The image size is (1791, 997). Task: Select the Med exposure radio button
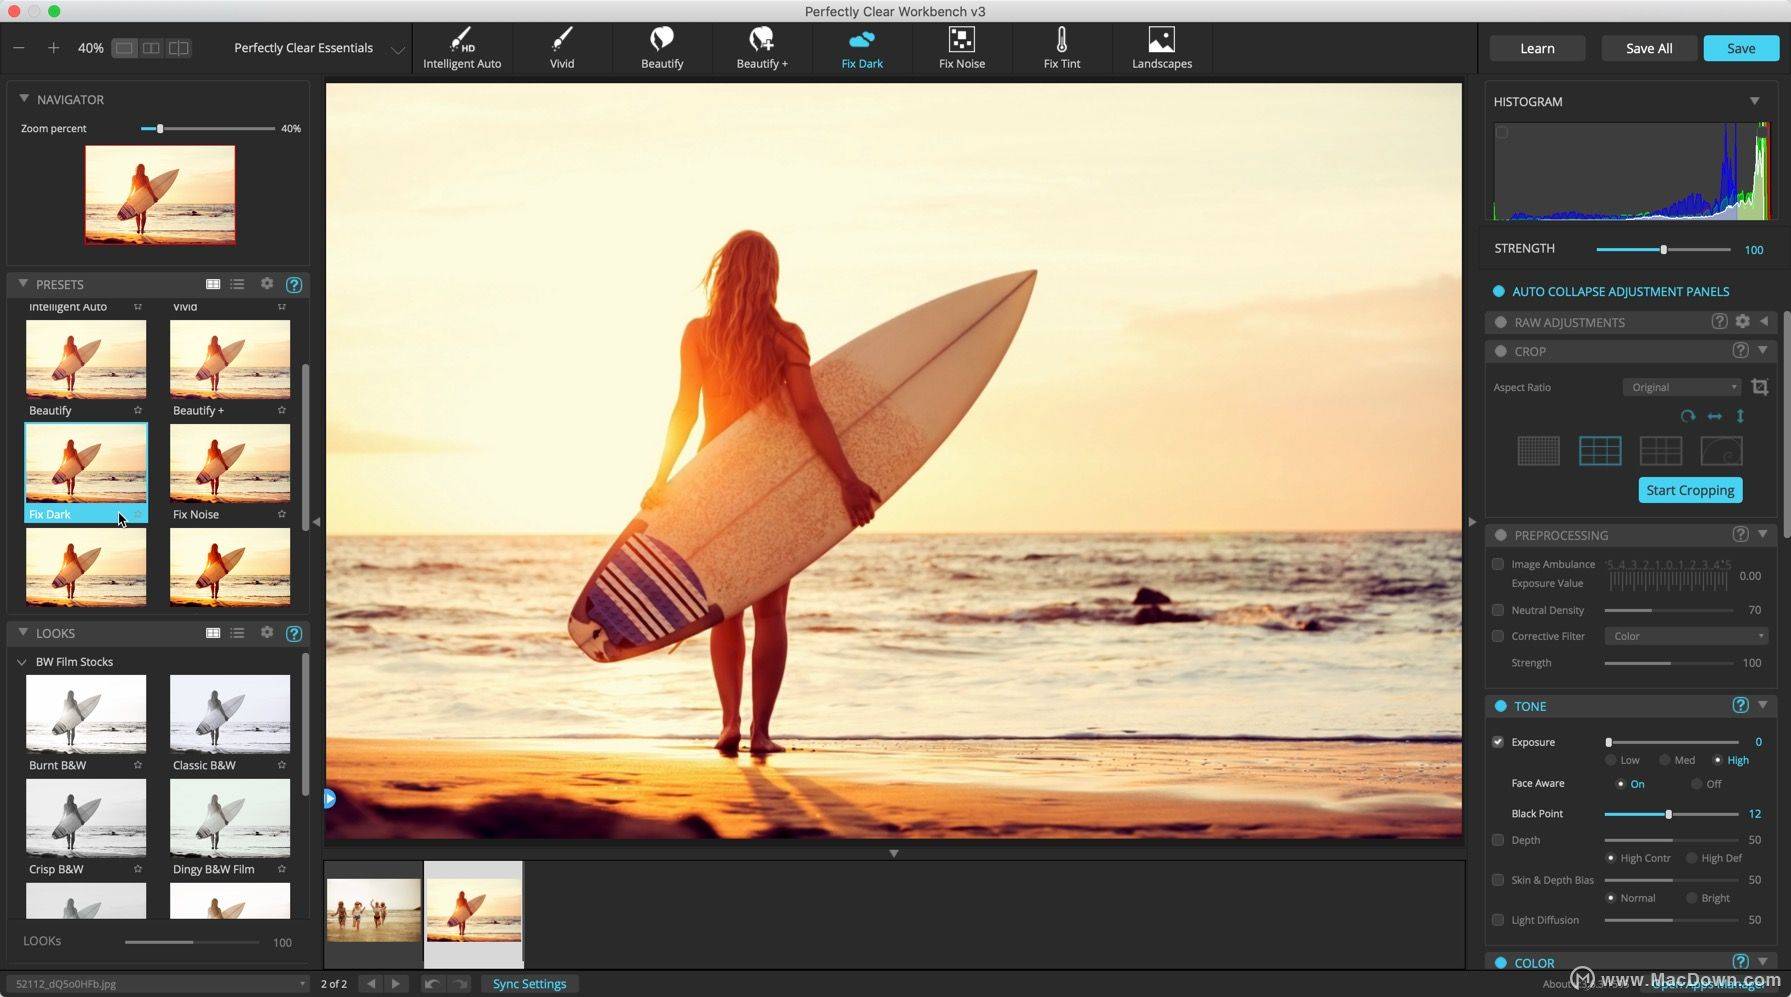point(1665,760)
